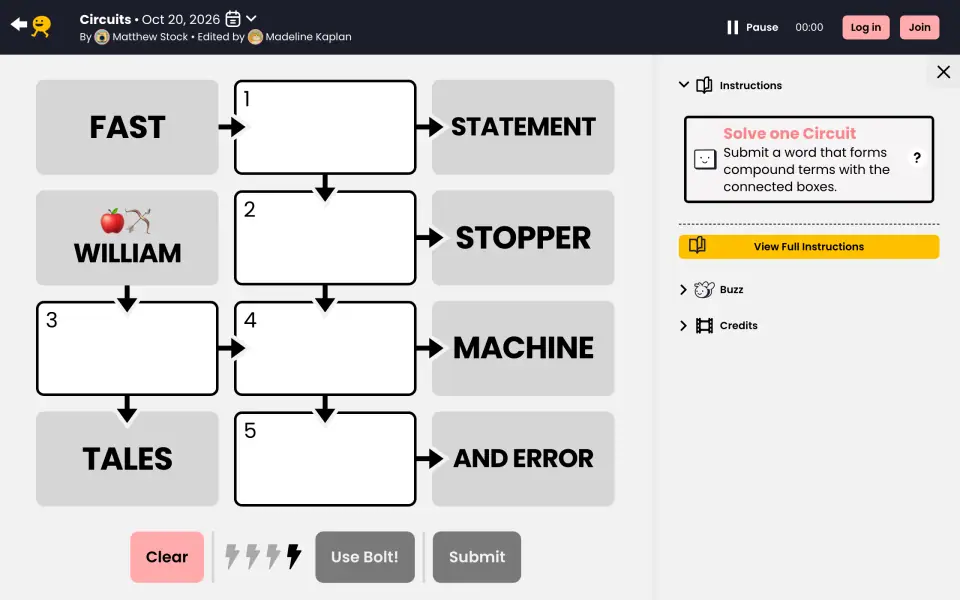Collapse the Instructions section chevron
Screen dimensions: 960x600
[x=684, y=84]
